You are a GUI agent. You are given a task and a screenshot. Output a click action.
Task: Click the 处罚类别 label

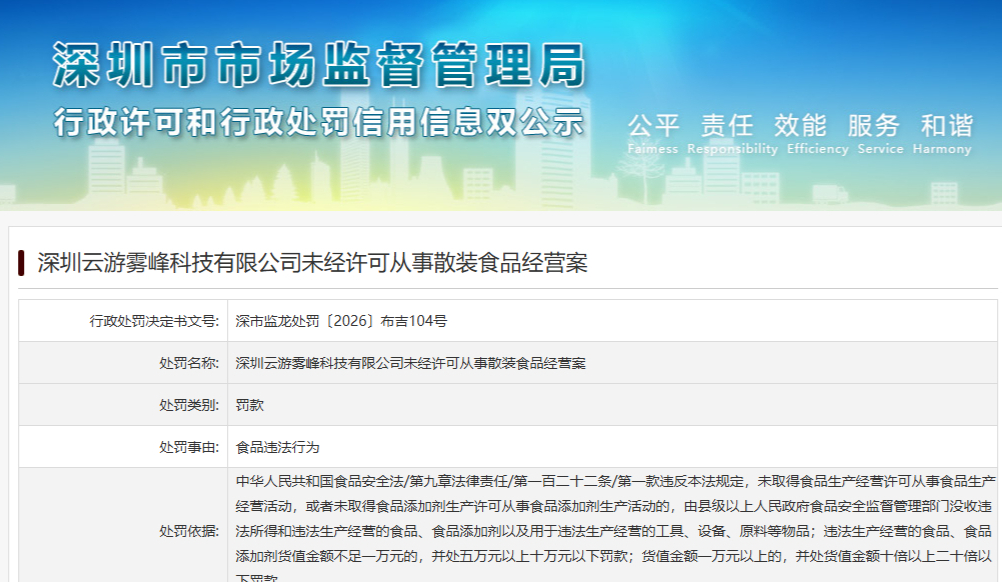coord(189,405)
